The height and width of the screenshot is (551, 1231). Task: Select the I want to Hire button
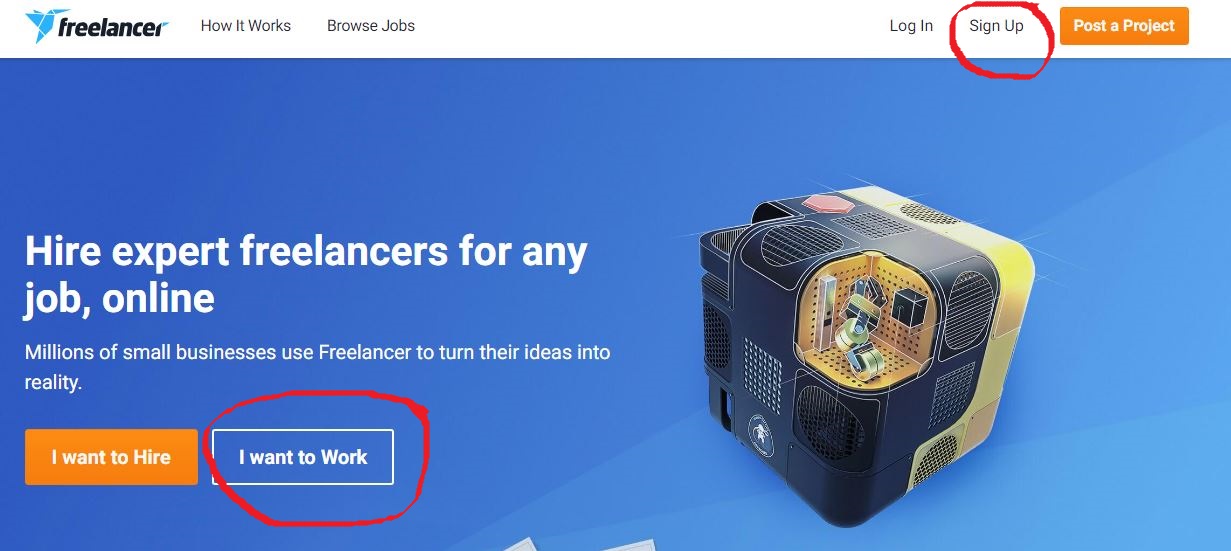coord(111,457)
